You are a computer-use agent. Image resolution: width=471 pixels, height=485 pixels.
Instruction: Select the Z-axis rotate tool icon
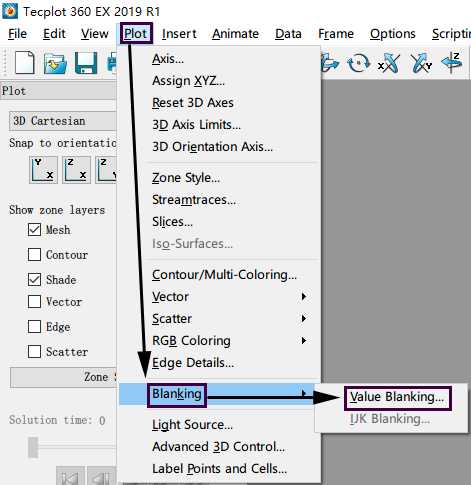(452, 62)
